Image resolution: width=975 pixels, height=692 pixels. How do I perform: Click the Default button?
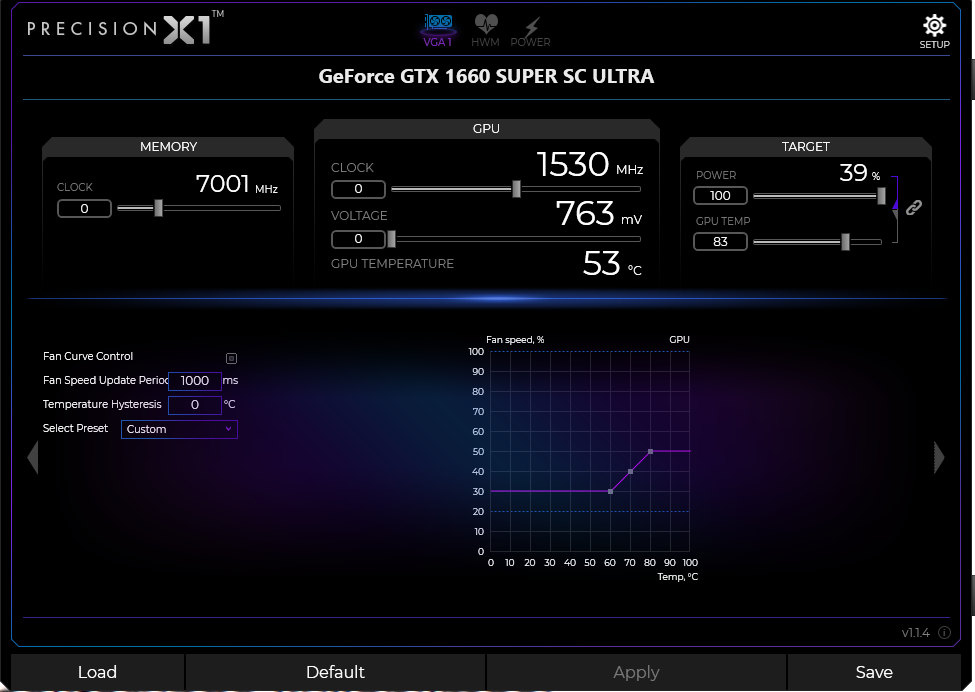[335, 672]
